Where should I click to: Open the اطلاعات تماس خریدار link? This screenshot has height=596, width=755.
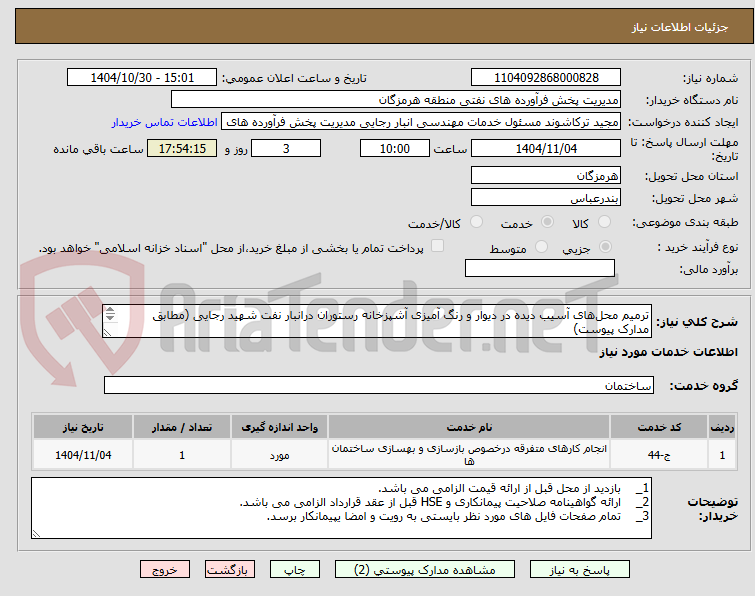165,123
